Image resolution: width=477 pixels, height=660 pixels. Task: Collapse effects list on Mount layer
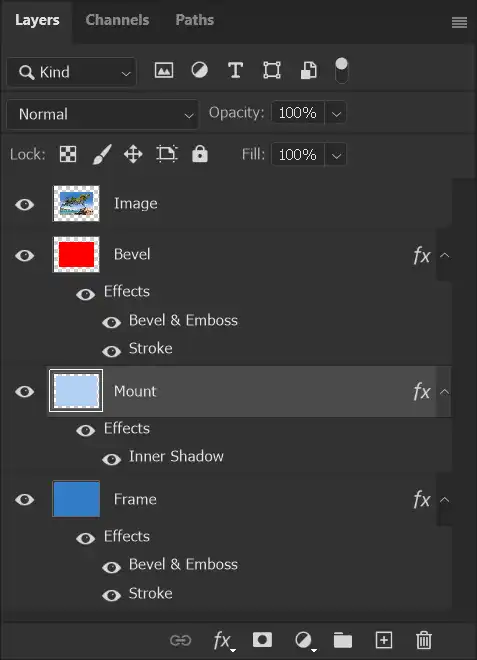coord(445,391)
